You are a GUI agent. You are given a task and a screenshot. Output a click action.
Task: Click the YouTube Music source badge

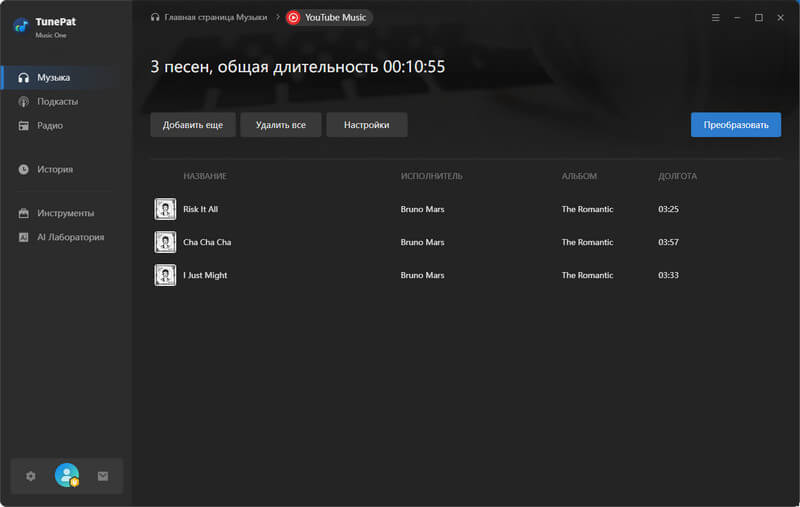click(x=329, y=18)
